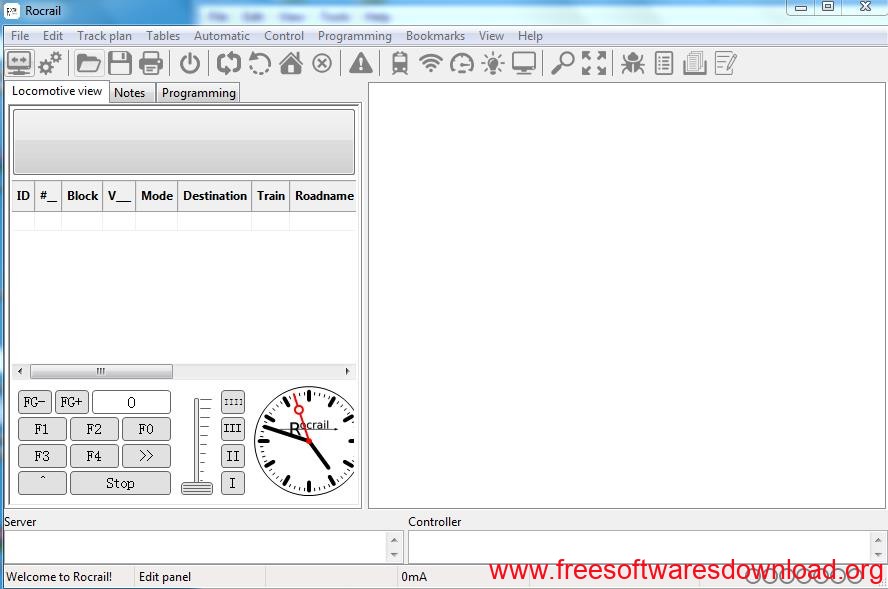Click the warning triangle emergency icon

tap(361, 63)
